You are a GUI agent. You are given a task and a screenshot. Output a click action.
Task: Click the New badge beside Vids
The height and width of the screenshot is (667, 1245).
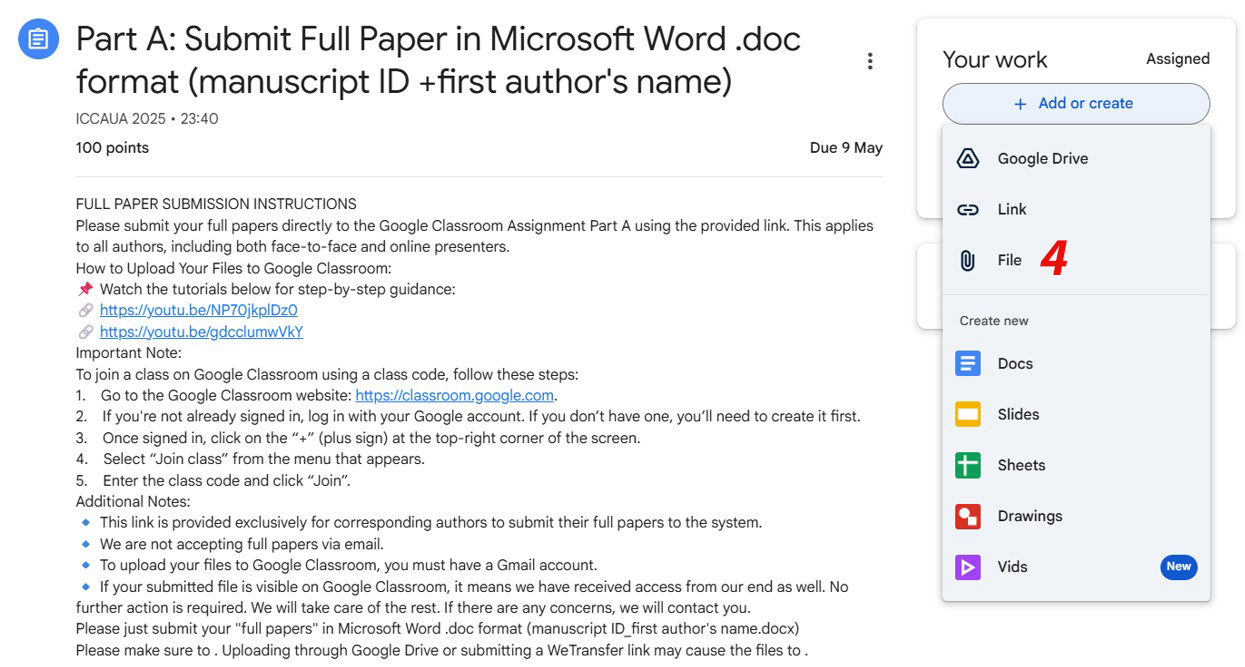[x=1178, y=567]
